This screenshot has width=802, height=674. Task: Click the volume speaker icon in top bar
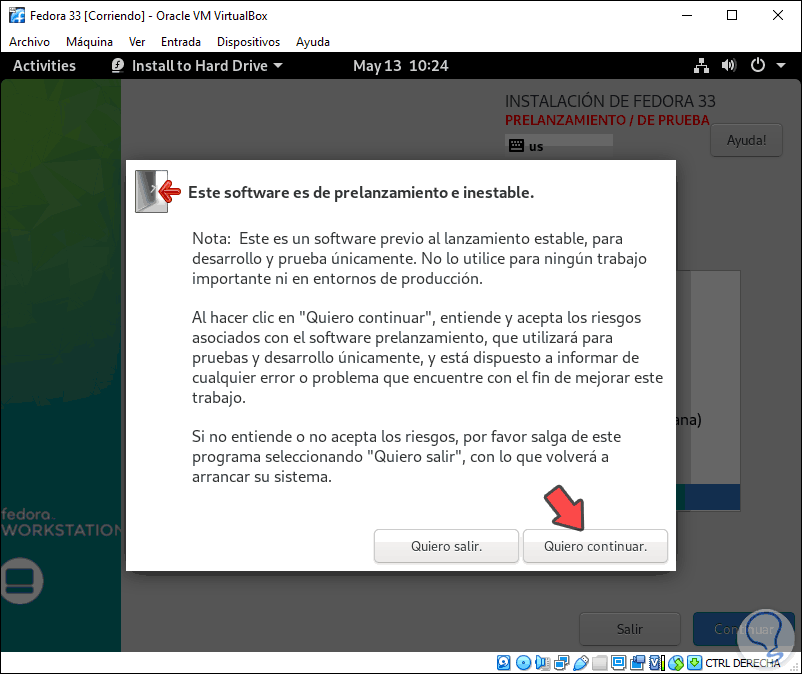pos(729,65)
